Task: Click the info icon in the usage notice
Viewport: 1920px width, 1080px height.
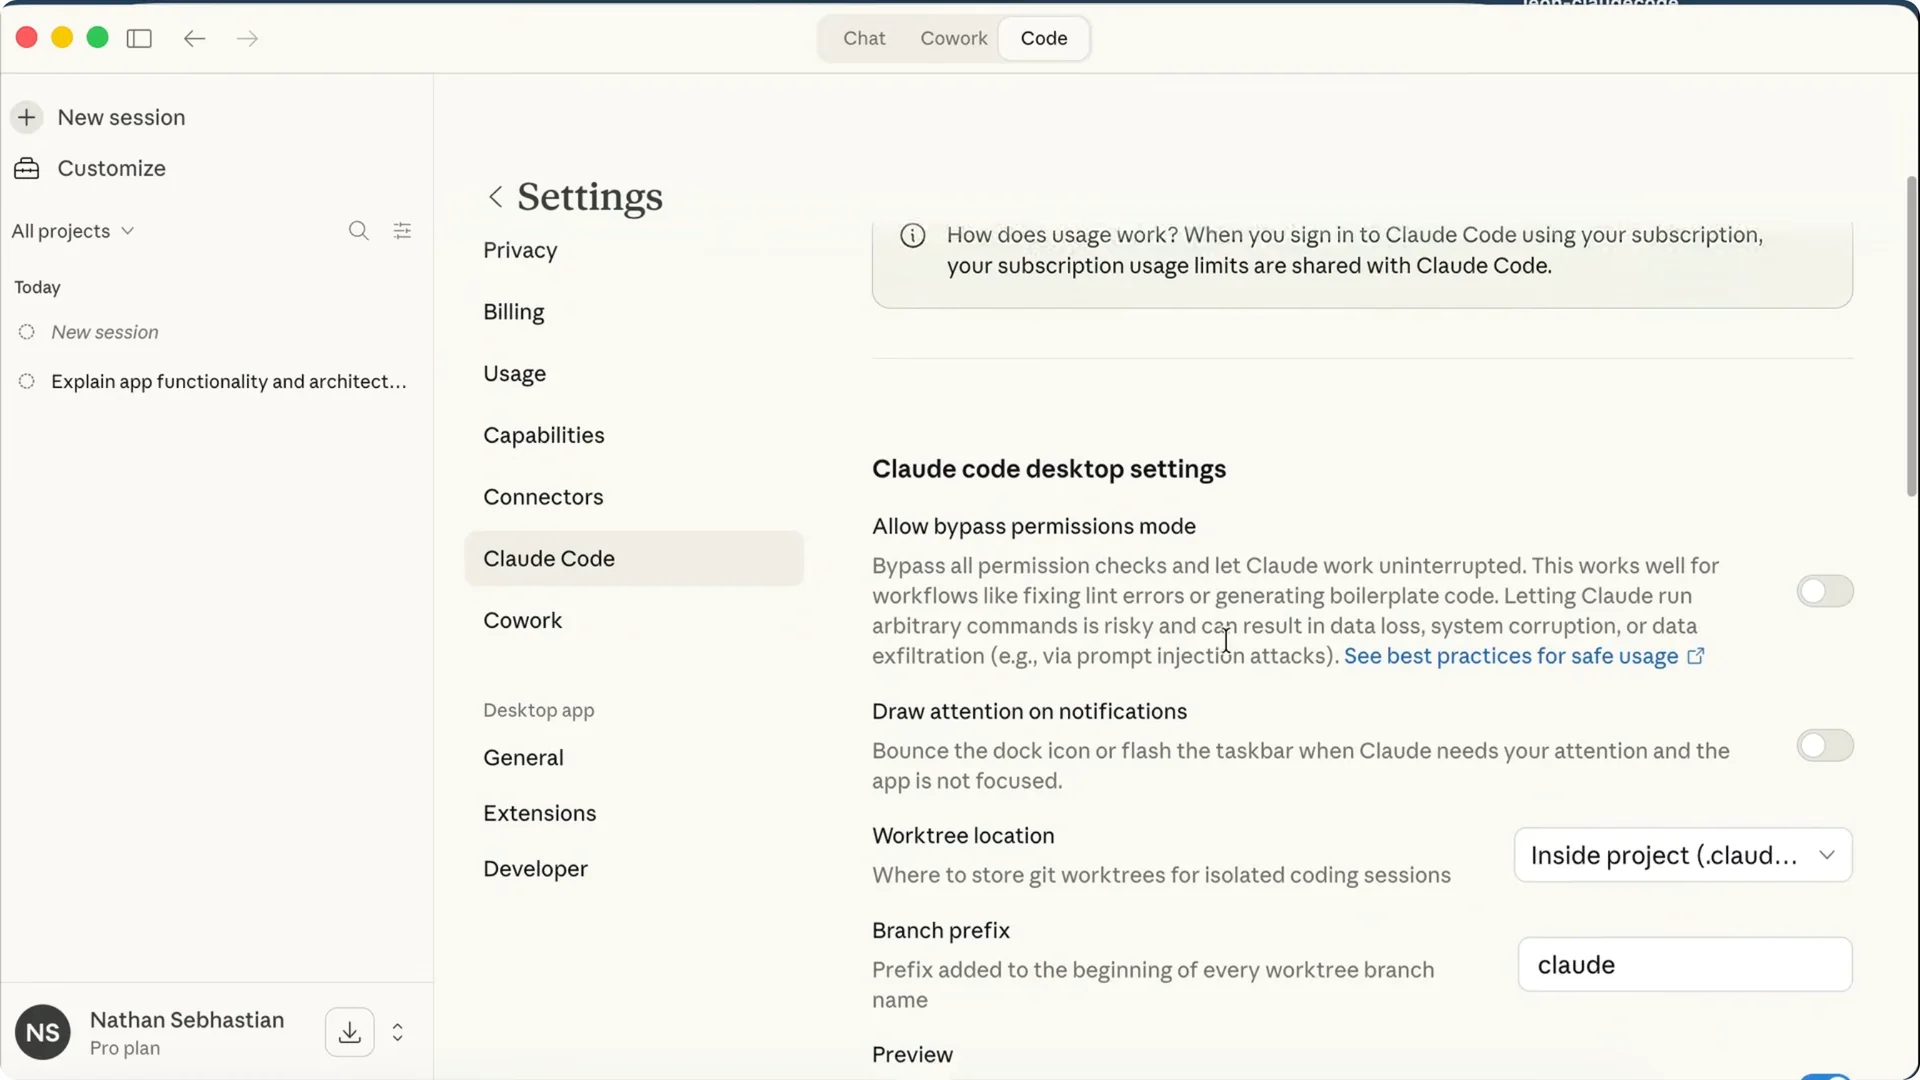Action: [912, 235]
